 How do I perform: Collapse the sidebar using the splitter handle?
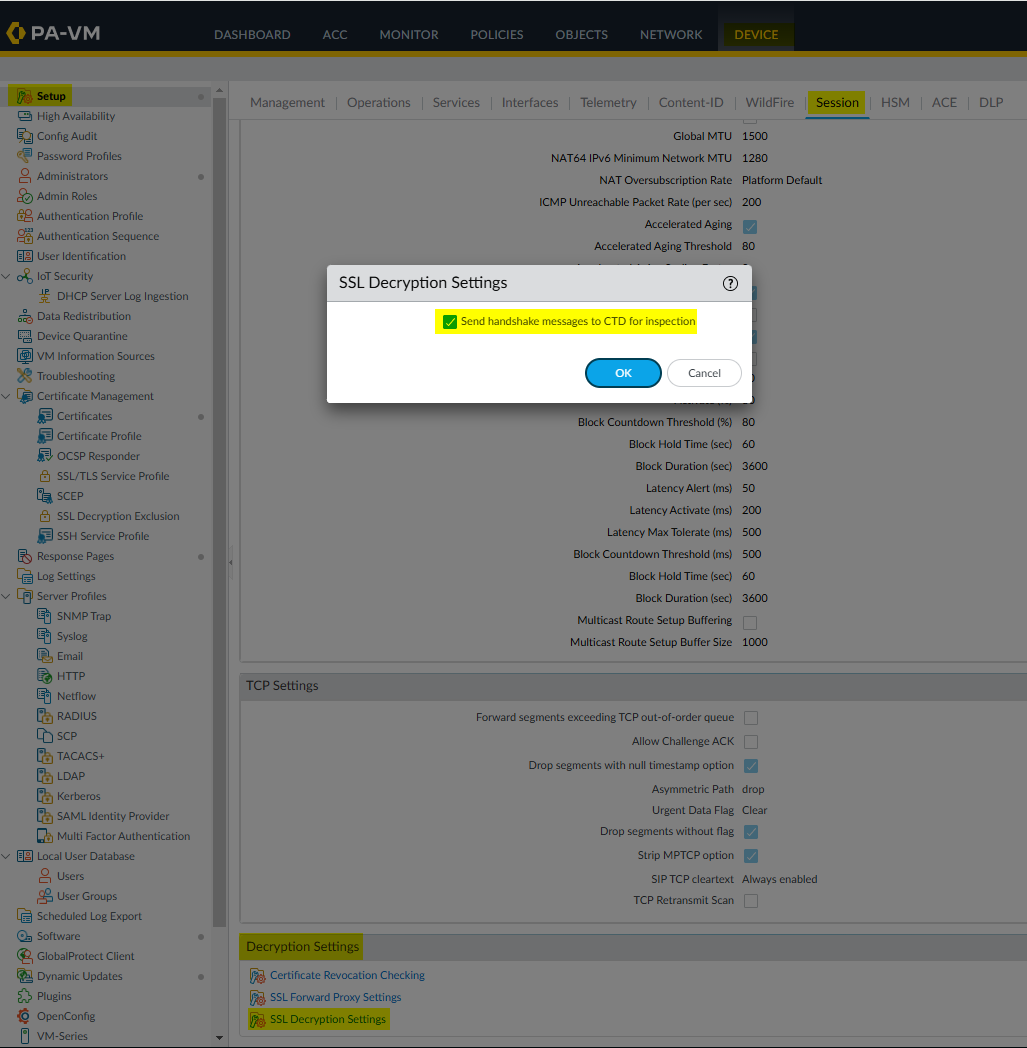(x=231, y=563)
